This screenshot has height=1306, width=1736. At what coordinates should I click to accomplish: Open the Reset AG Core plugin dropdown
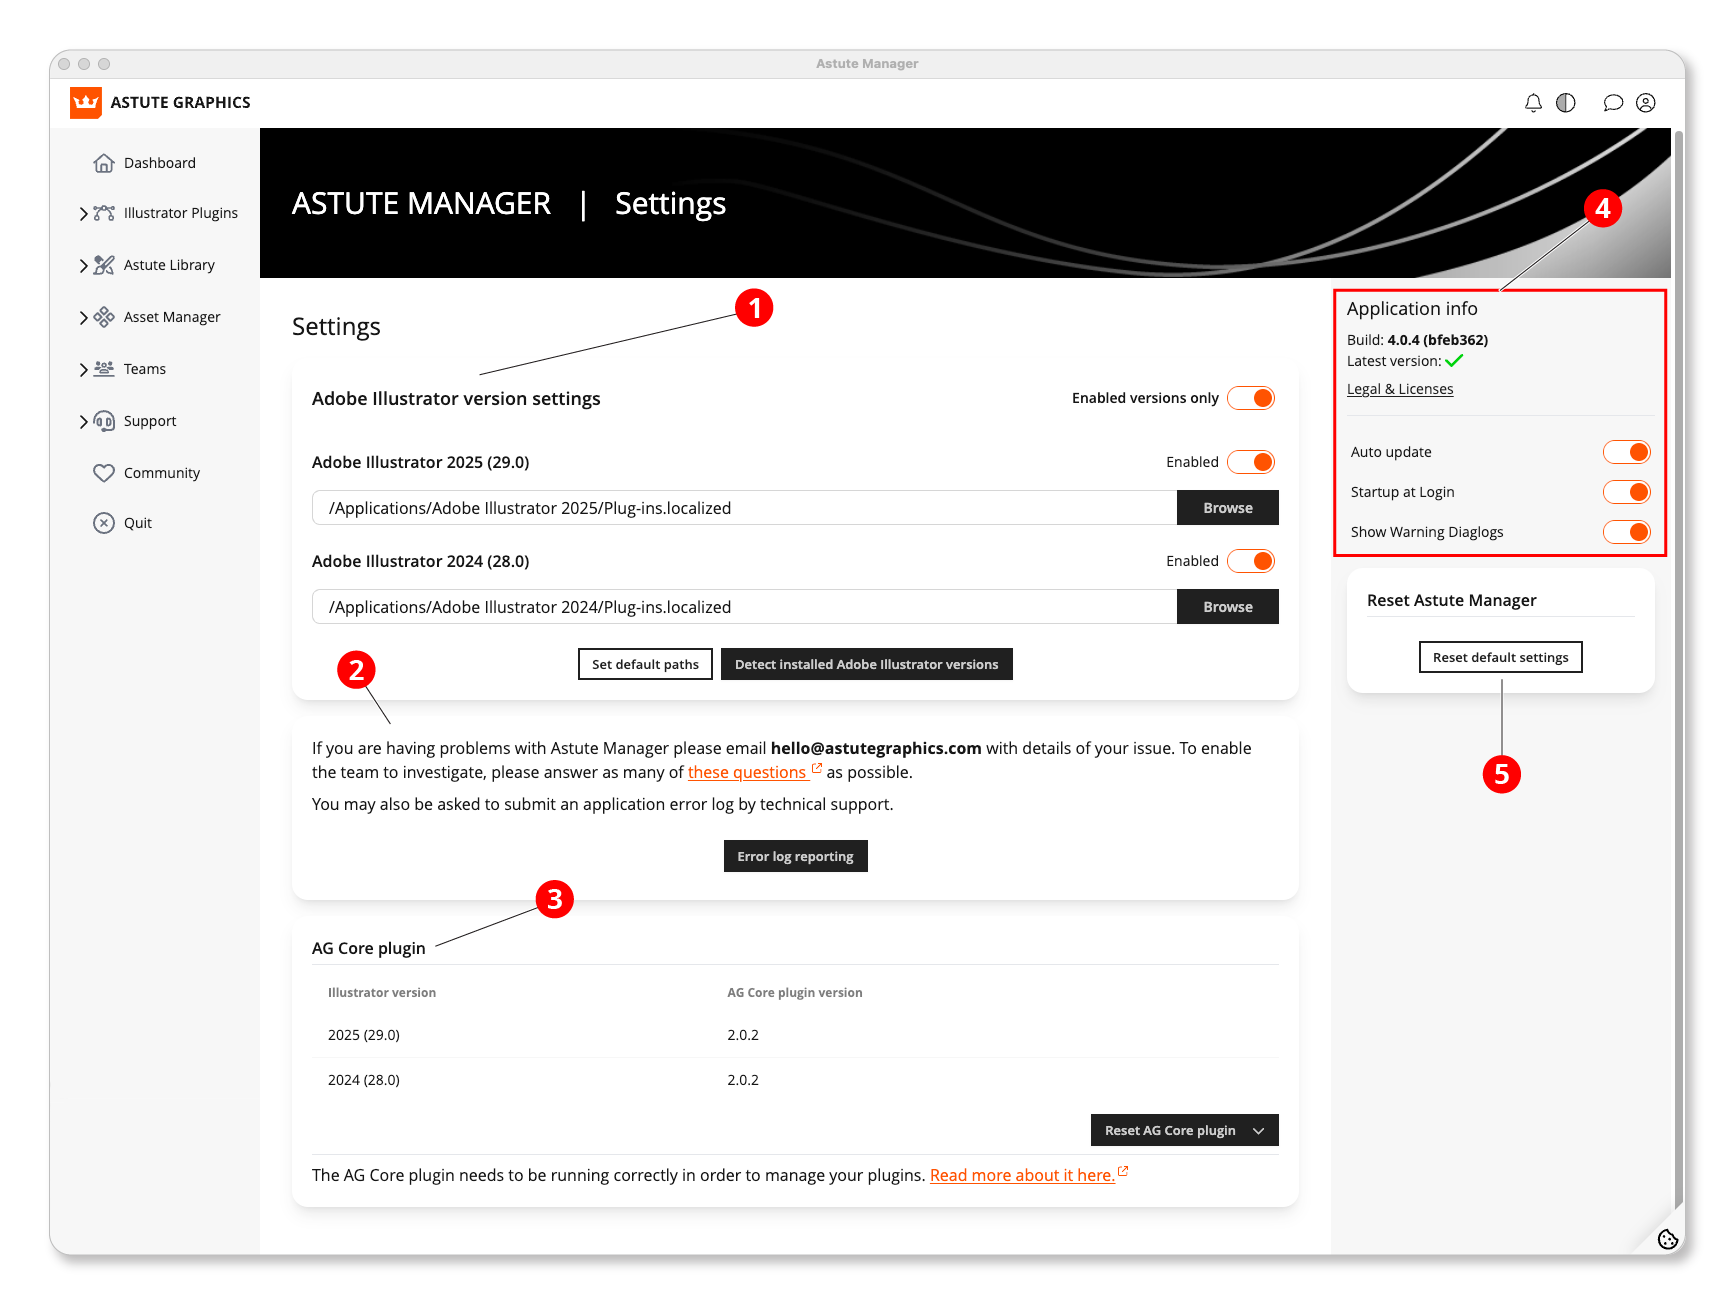click(1184, 1130)
